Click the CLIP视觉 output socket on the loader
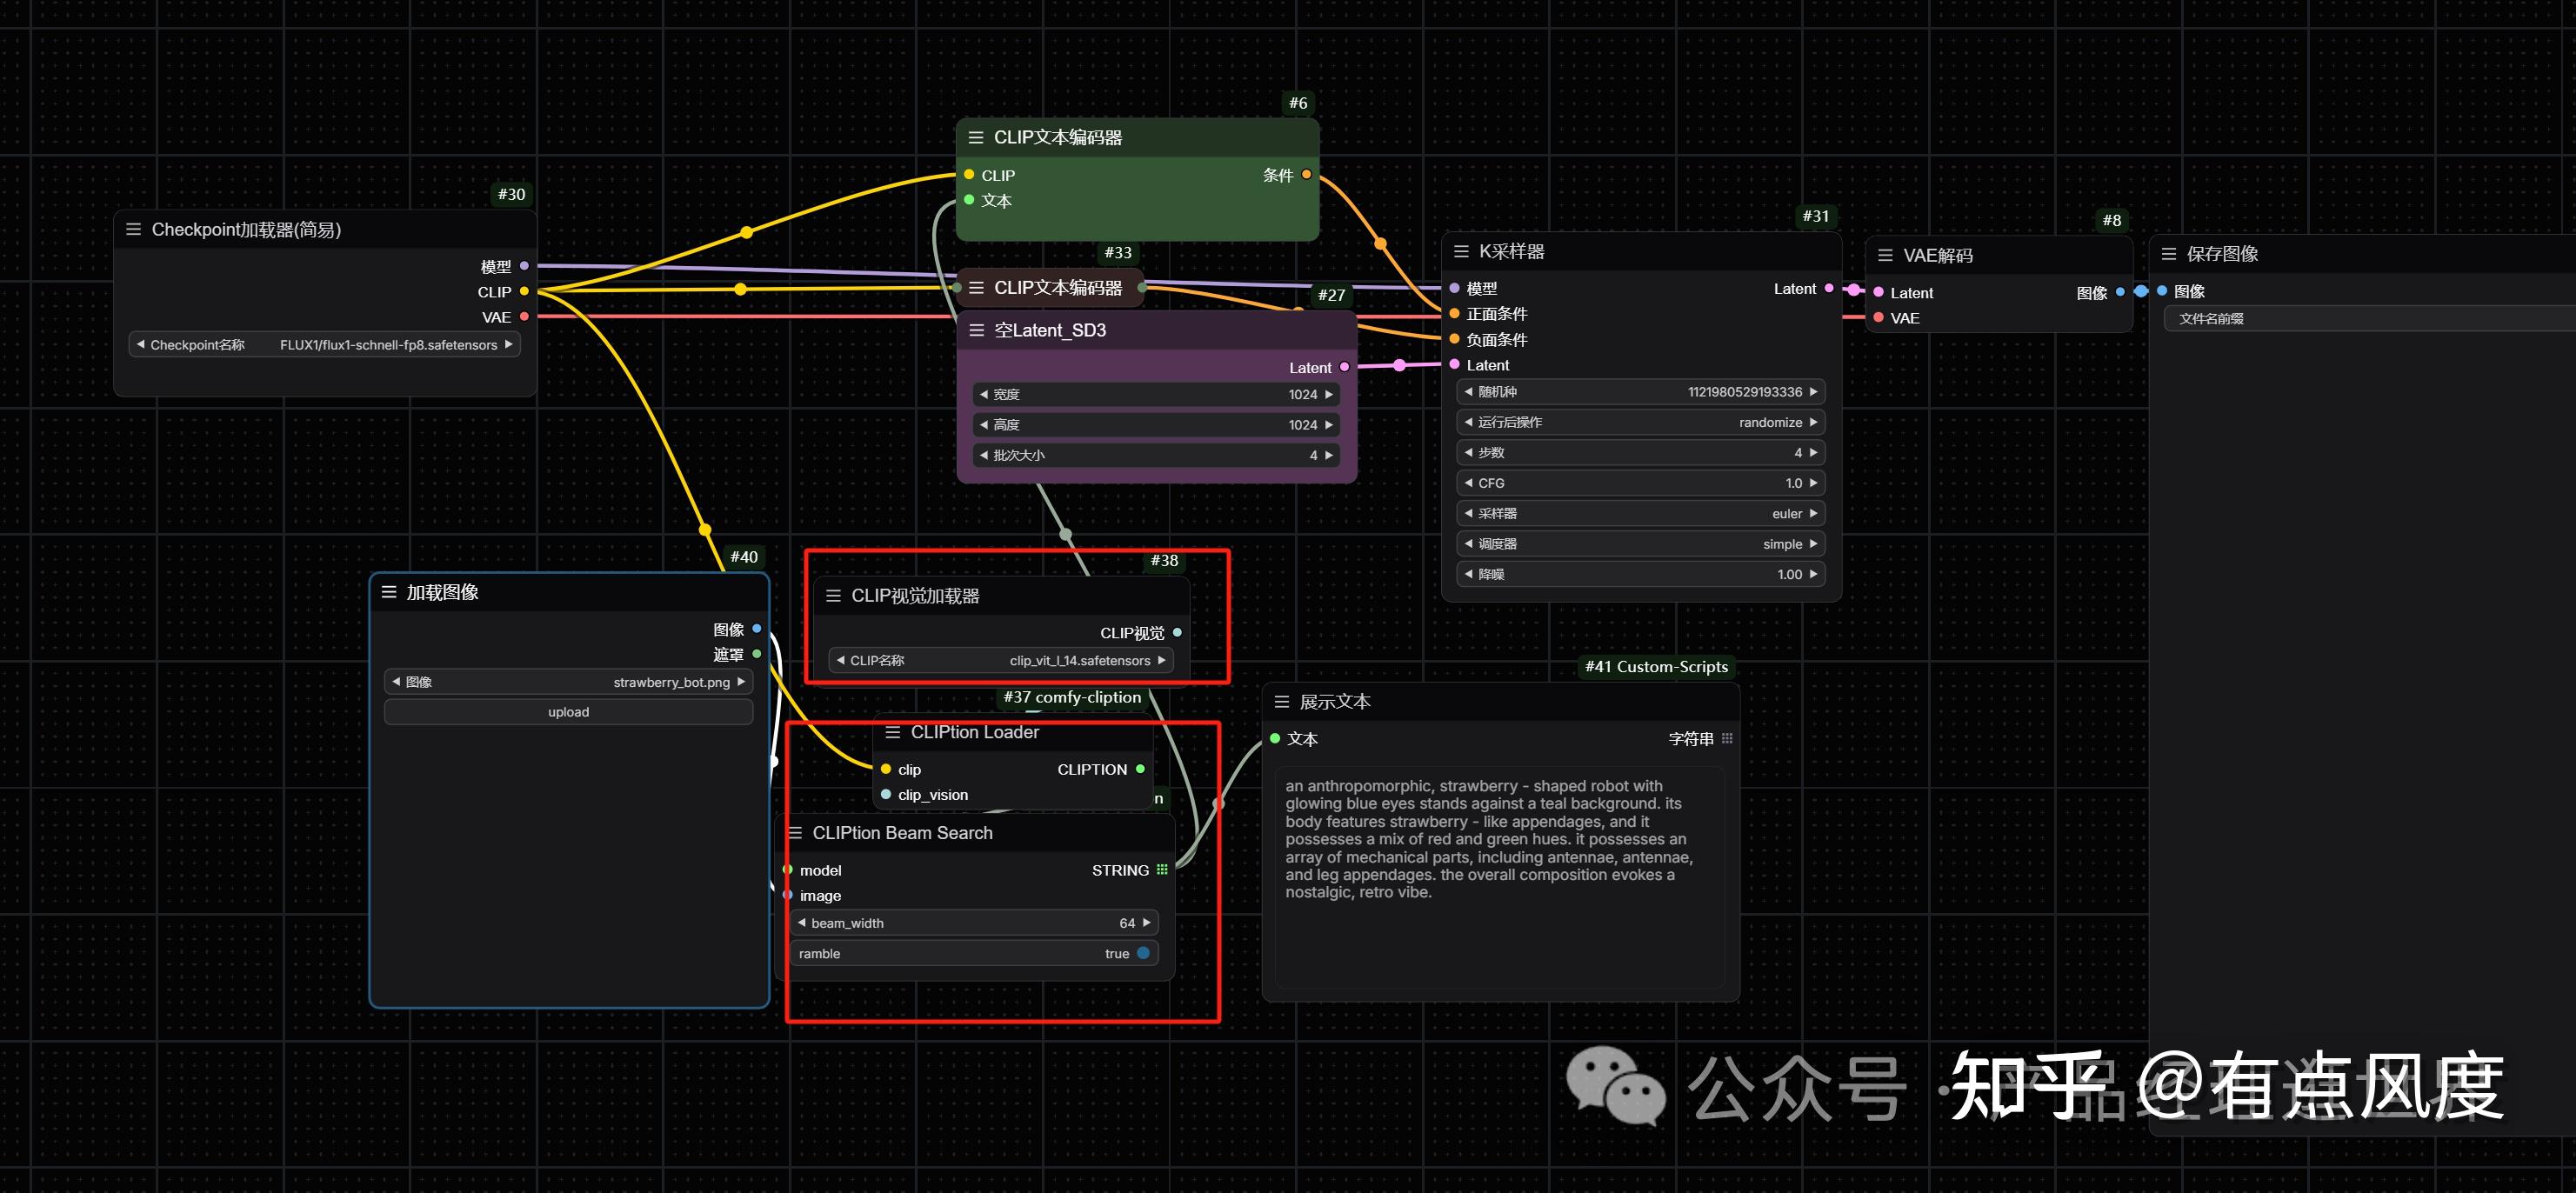 [1177, 632]
